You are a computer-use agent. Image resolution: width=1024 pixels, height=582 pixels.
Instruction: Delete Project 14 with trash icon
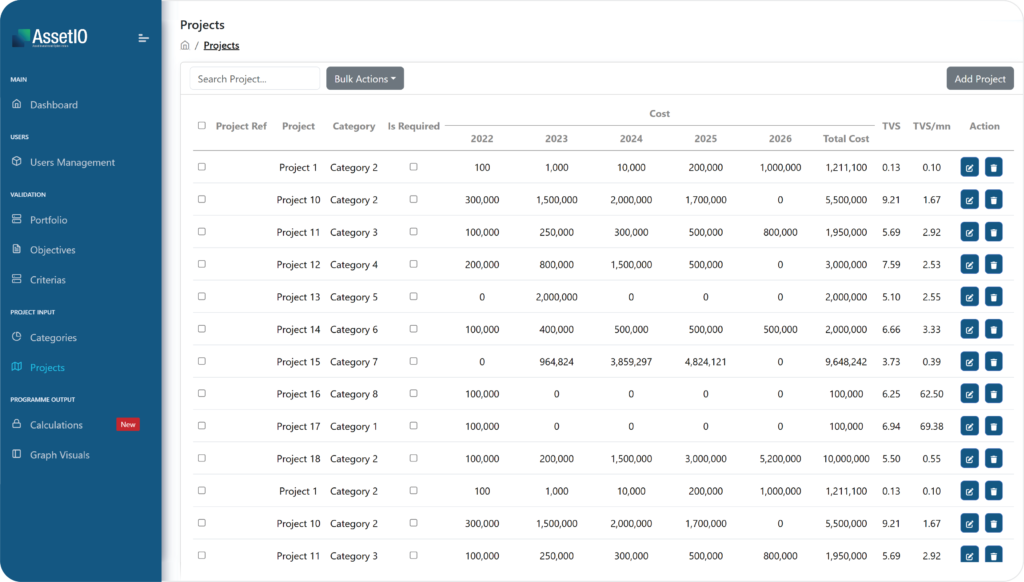(x=993, y=329)
